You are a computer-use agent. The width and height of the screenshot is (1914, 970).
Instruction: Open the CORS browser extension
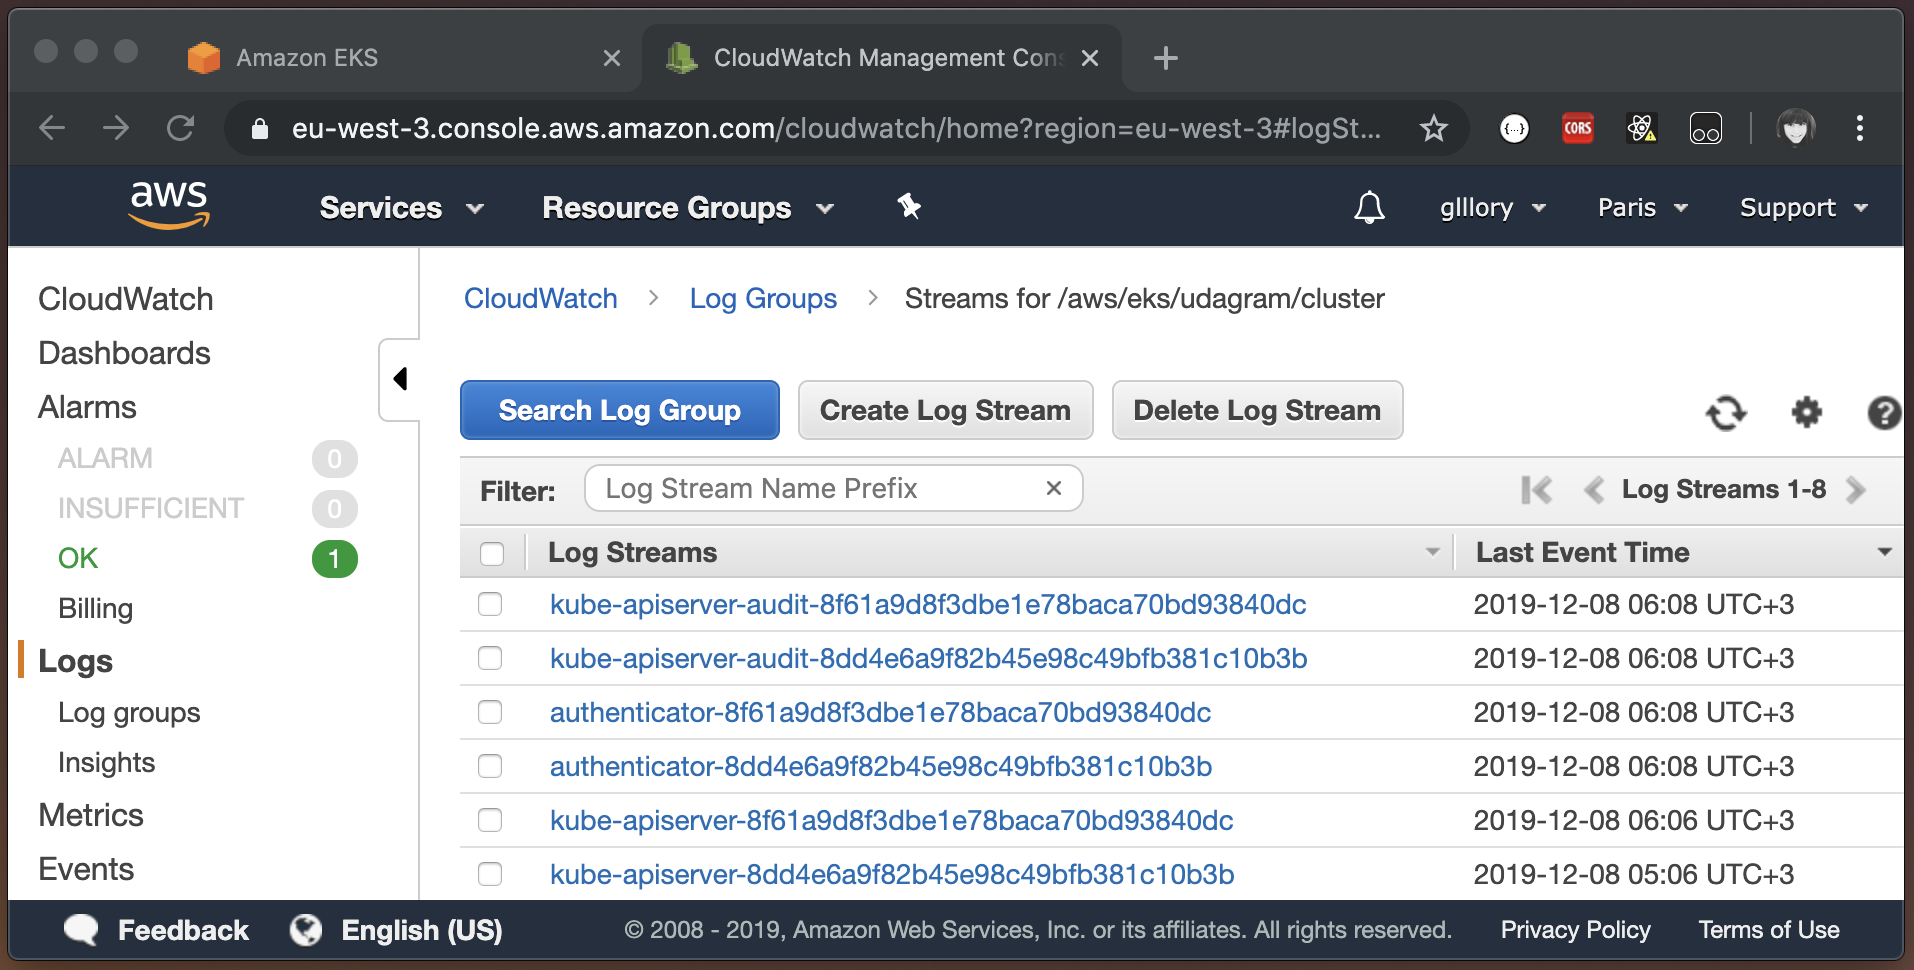(1578, 128)
